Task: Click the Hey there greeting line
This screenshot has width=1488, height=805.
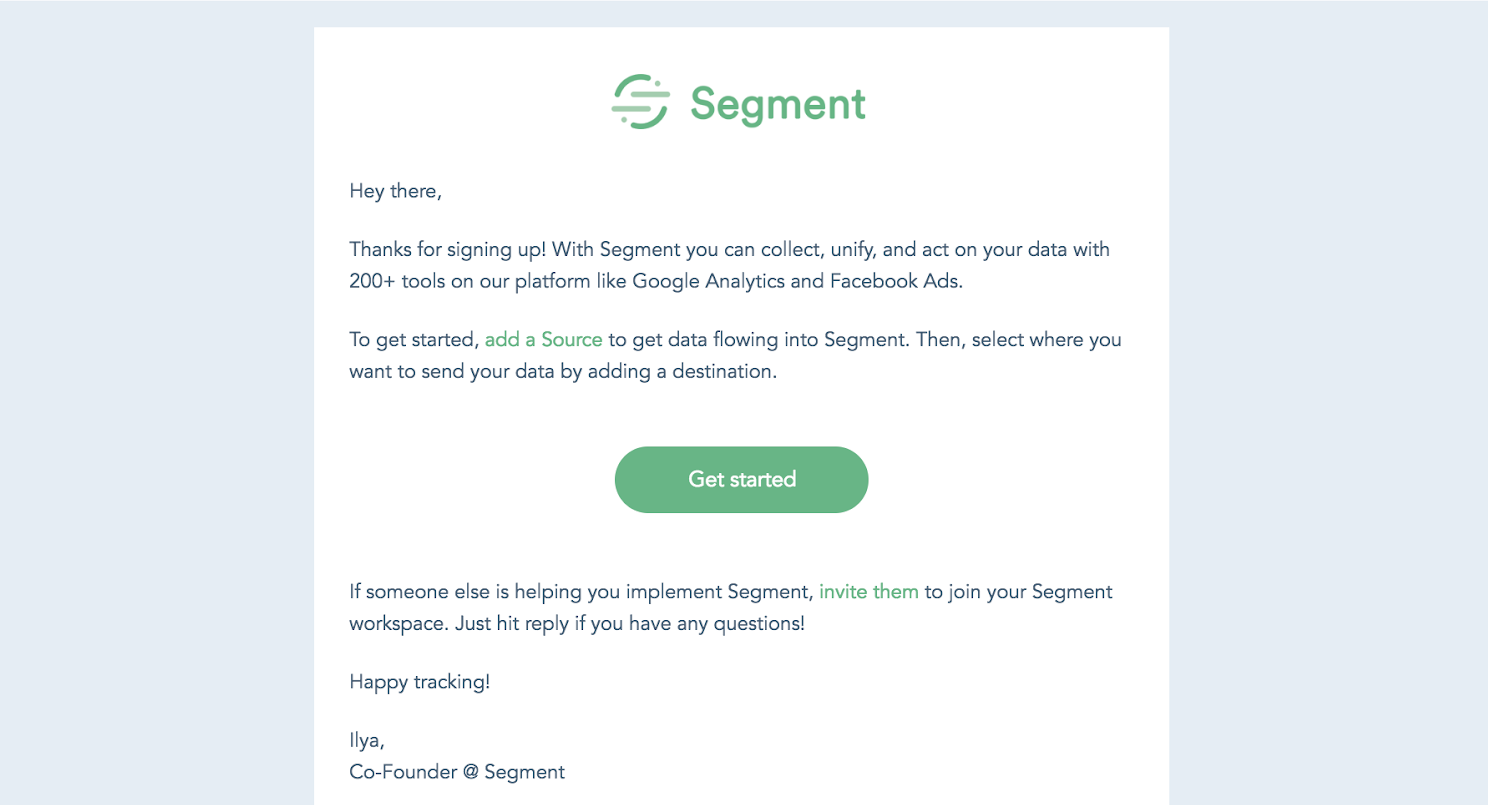Action: coord(396,190)
